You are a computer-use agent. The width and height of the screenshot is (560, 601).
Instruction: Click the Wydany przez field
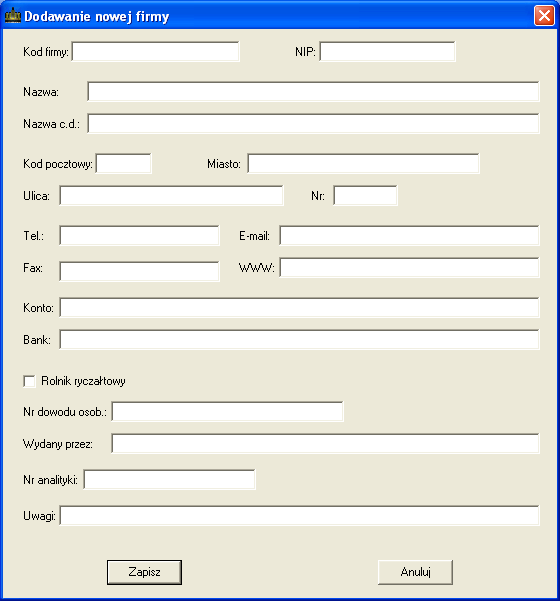pyautogui.click(x=325, y=443)
